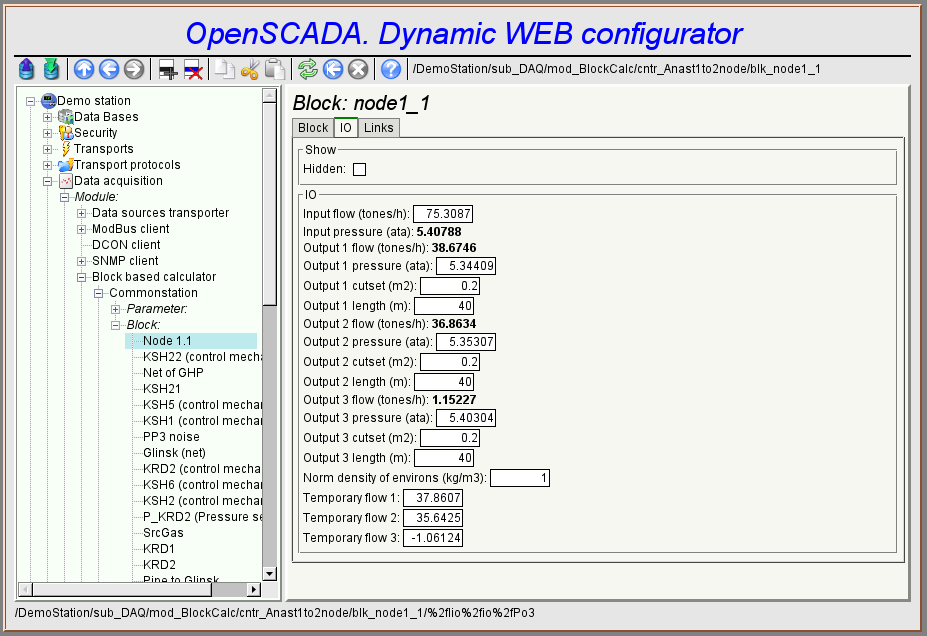
Task: Click the Transport protocols folder icon
Action: (x=66, y=165)
